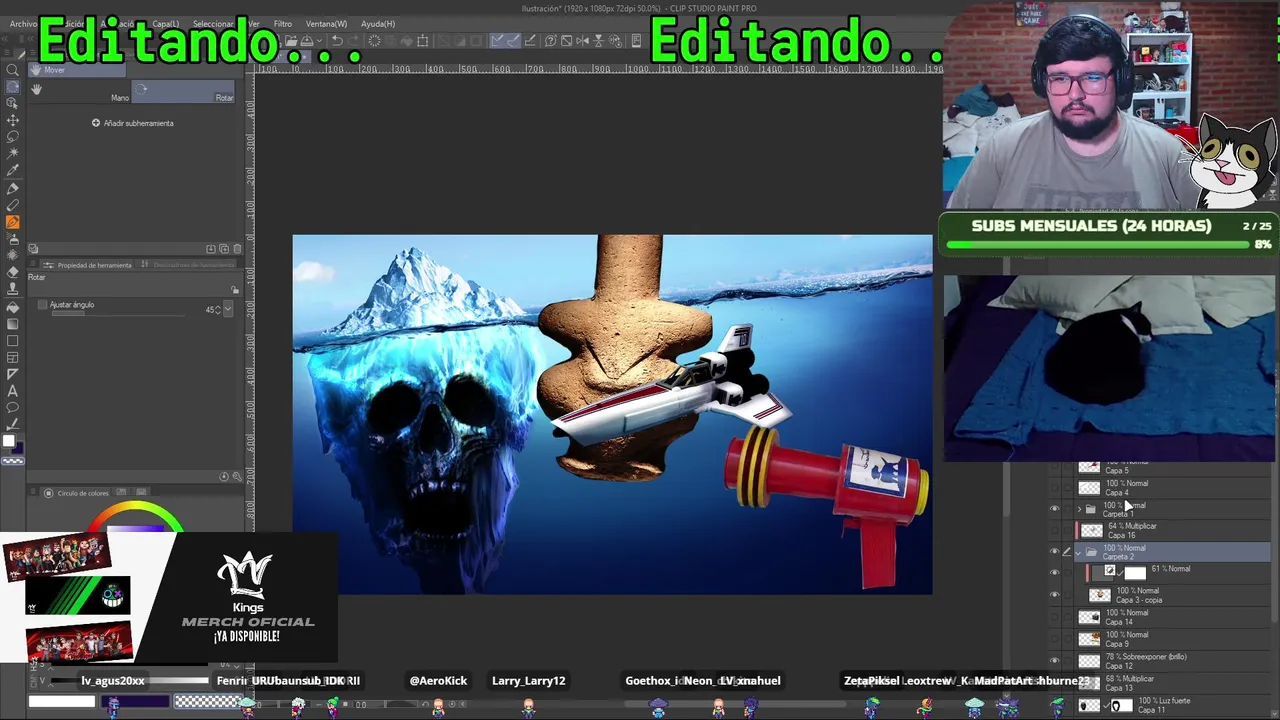
Task: Select the Capa 13 layer
Action: coord(1172,683)
